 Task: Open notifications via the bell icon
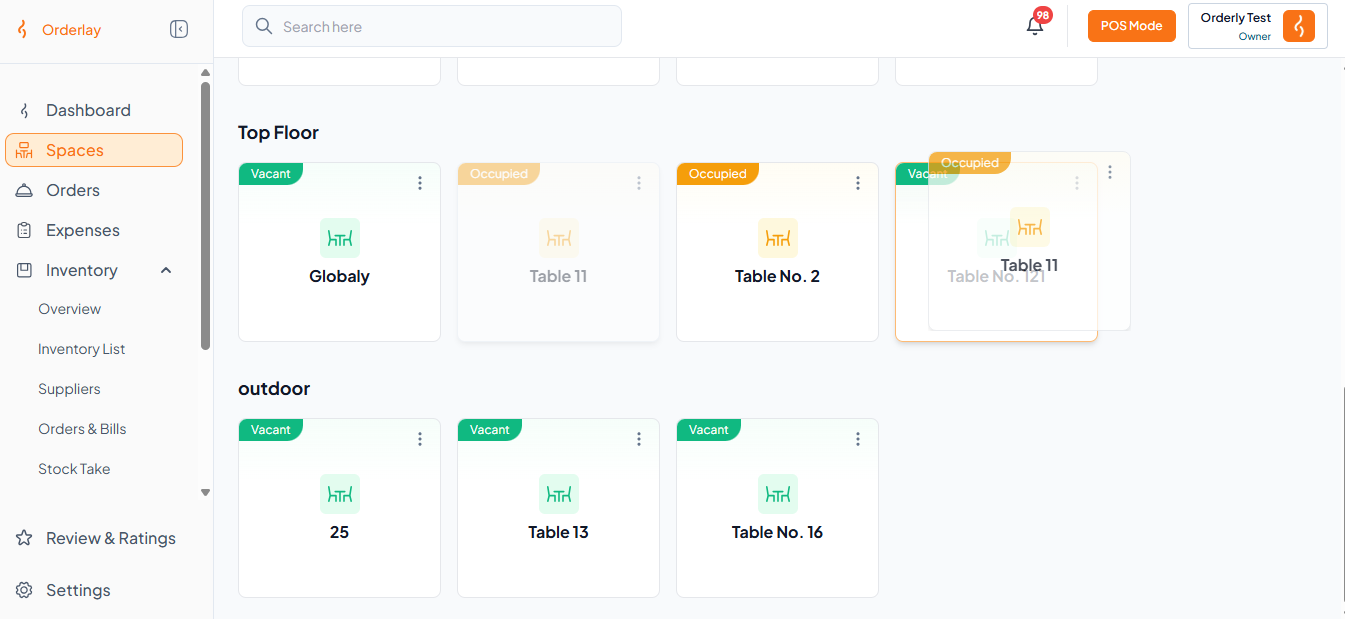(1035, 26)
